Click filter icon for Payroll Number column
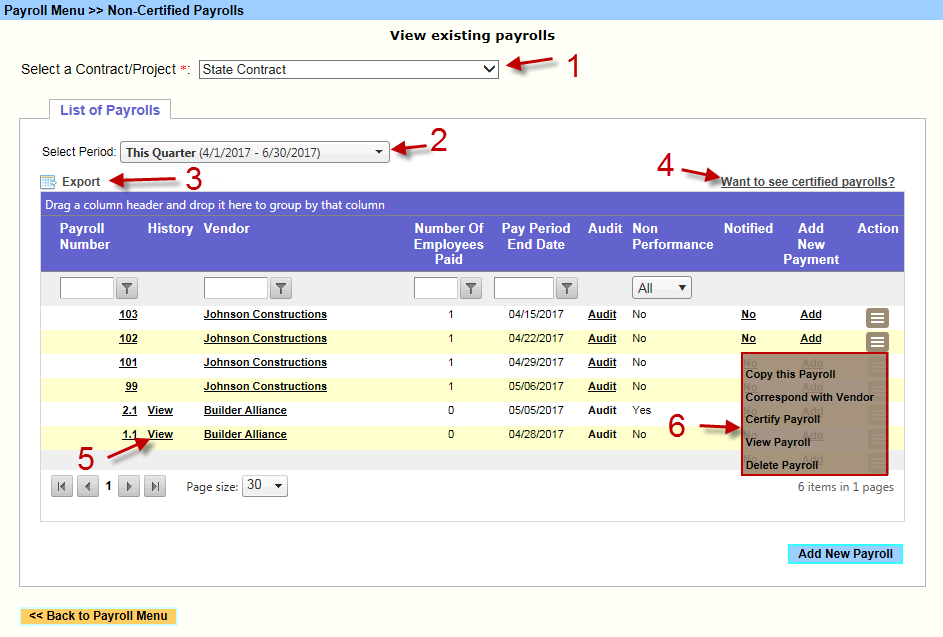Viewport: 943px width, 637px height. [x=127, y=289]
